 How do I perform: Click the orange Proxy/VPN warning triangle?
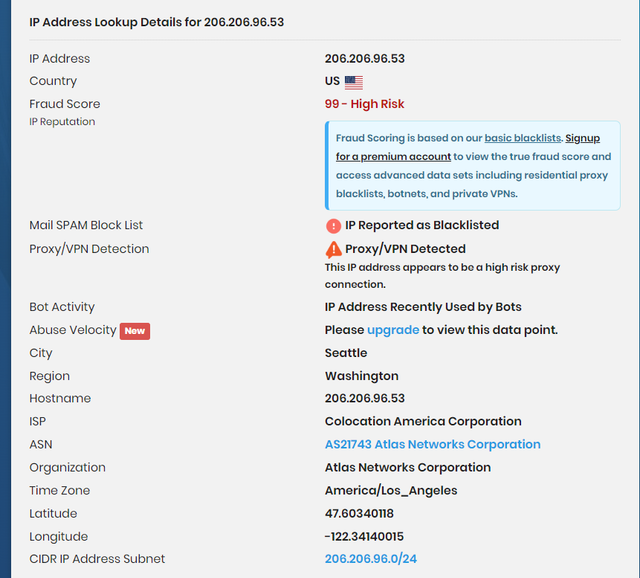point(333,249)
